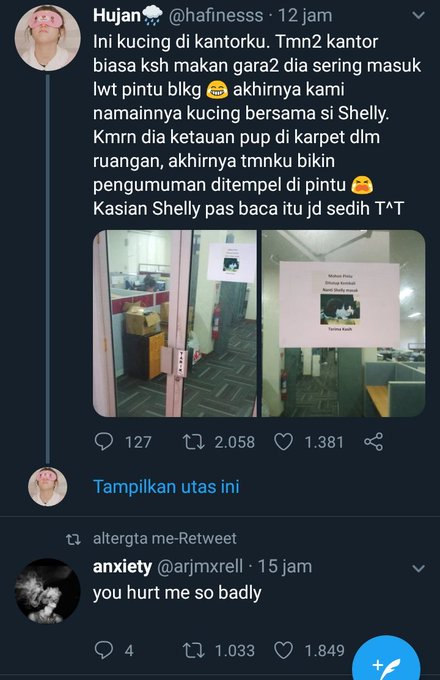This screenshot has height=680, width=440.
Task: Open options chevron on anxiety's tweet
Action: [418, 568]
